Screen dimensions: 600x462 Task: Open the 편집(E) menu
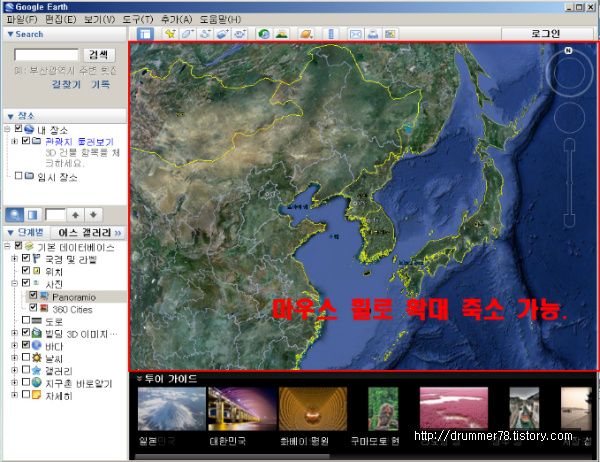point(60,19)
